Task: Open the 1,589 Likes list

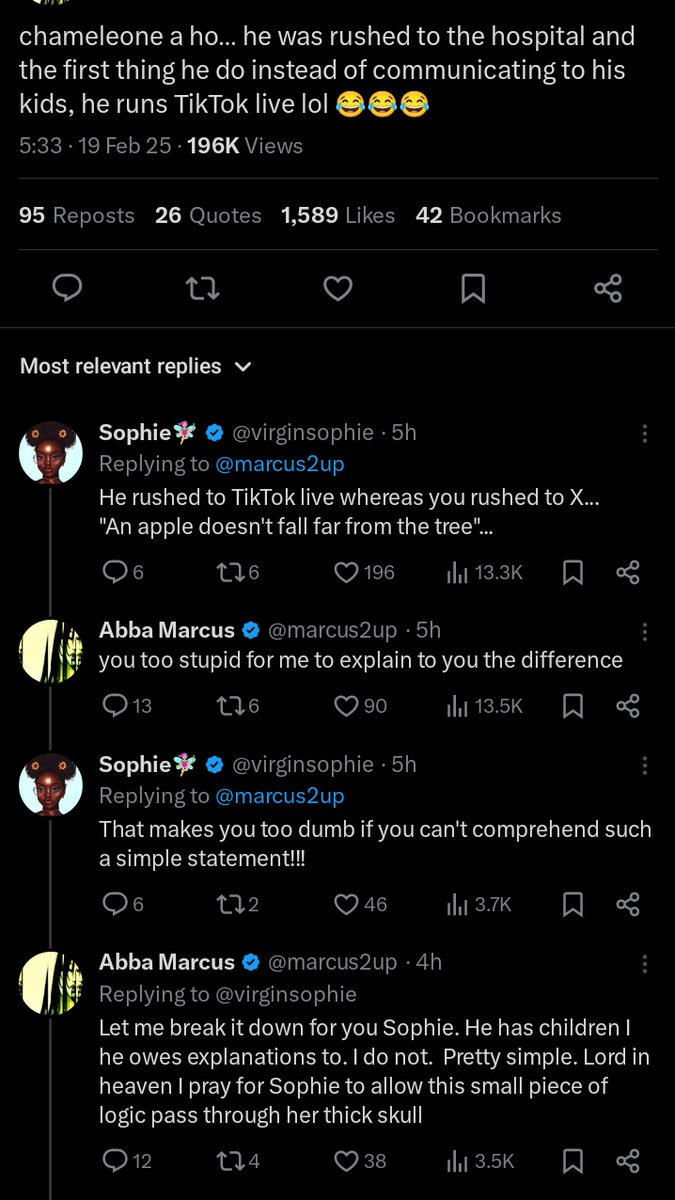Action: coord(338,215)
